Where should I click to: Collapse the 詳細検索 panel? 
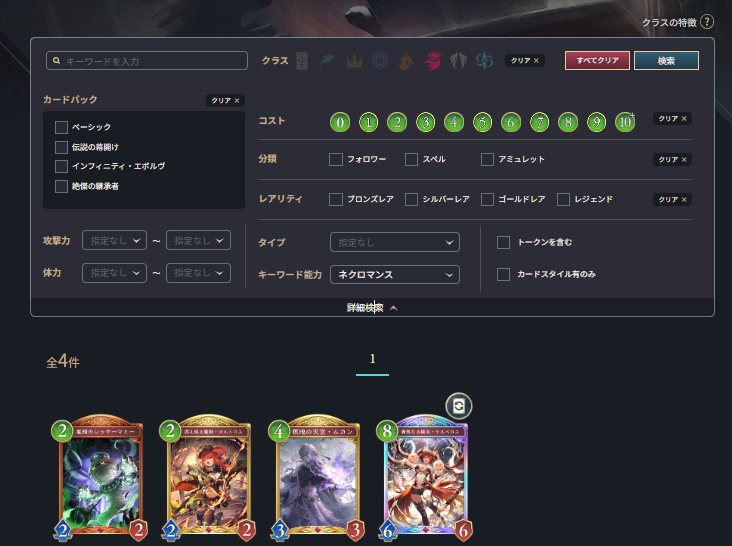click(372, 308)
